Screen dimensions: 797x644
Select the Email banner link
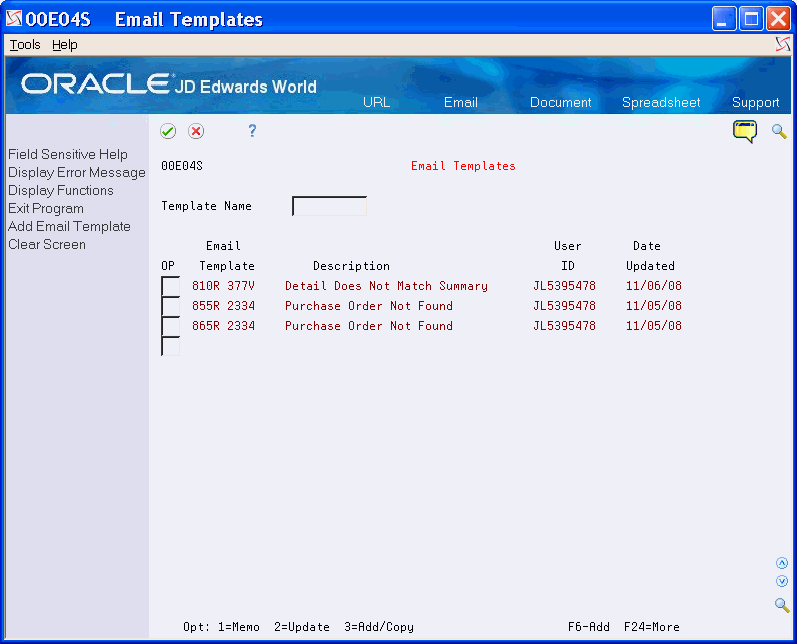tap(461, 102)
